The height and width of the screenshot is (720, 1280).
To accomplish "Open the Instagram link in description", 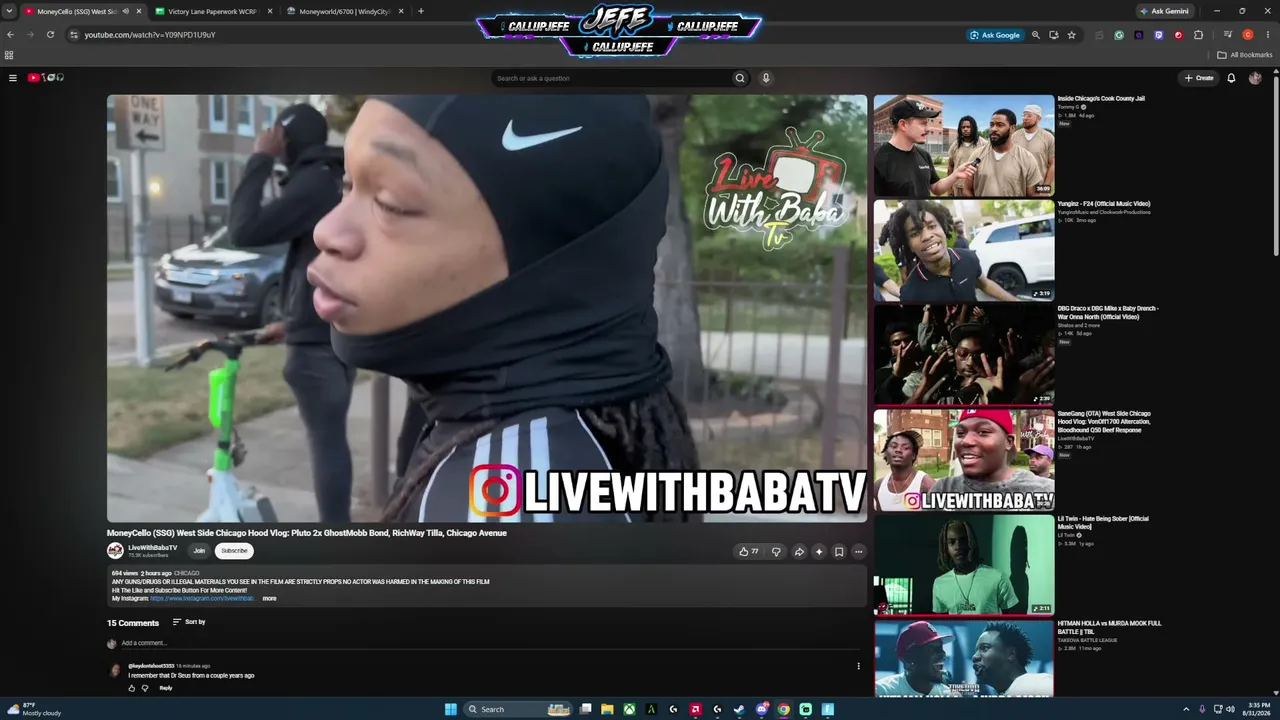I will 202,598.
